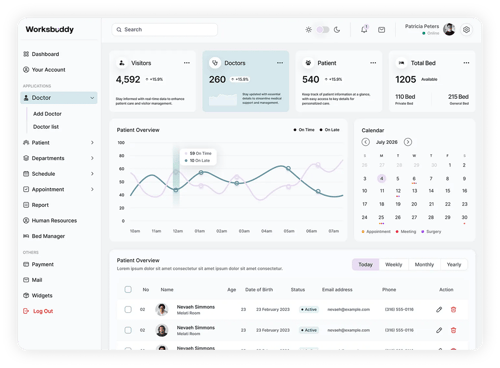Switch to the Monthly tab

coord(424,264)
